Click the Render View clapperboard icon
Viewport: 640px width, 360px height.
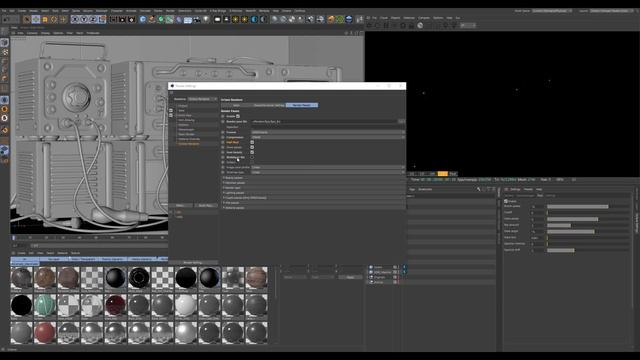point(113,19)
